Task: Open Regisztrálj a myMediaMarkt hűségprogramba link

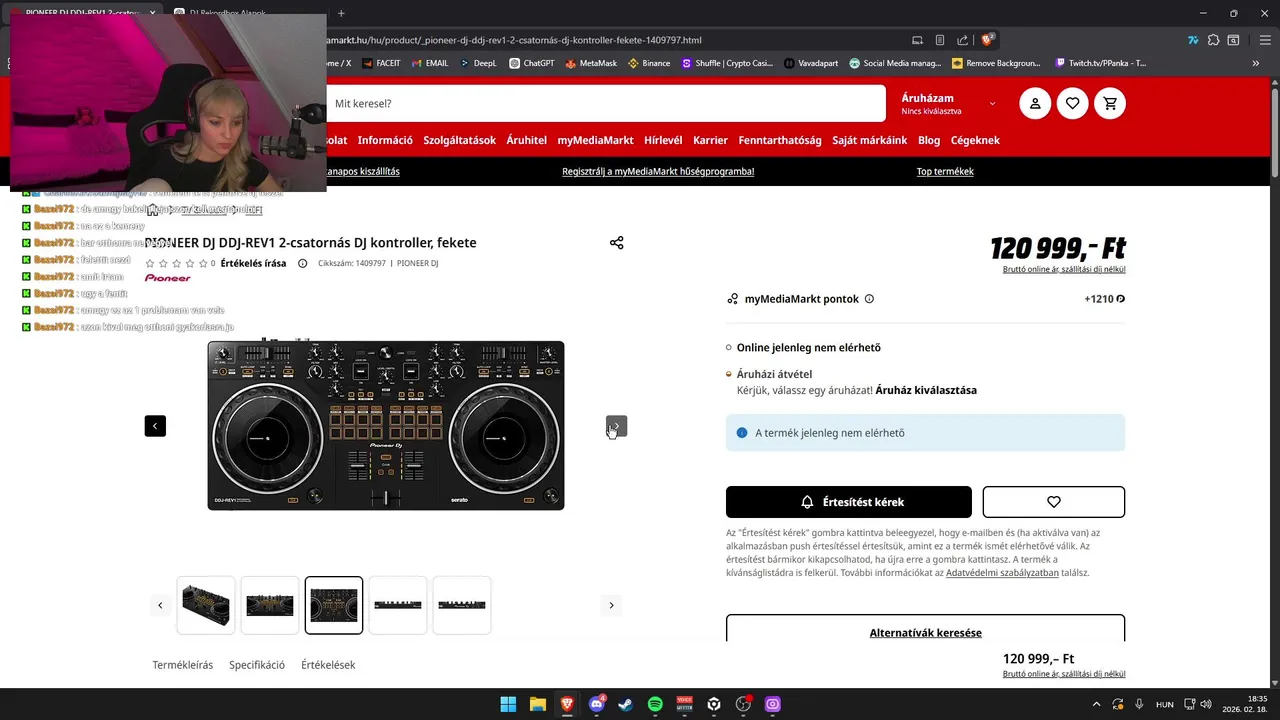Action: 658,171
